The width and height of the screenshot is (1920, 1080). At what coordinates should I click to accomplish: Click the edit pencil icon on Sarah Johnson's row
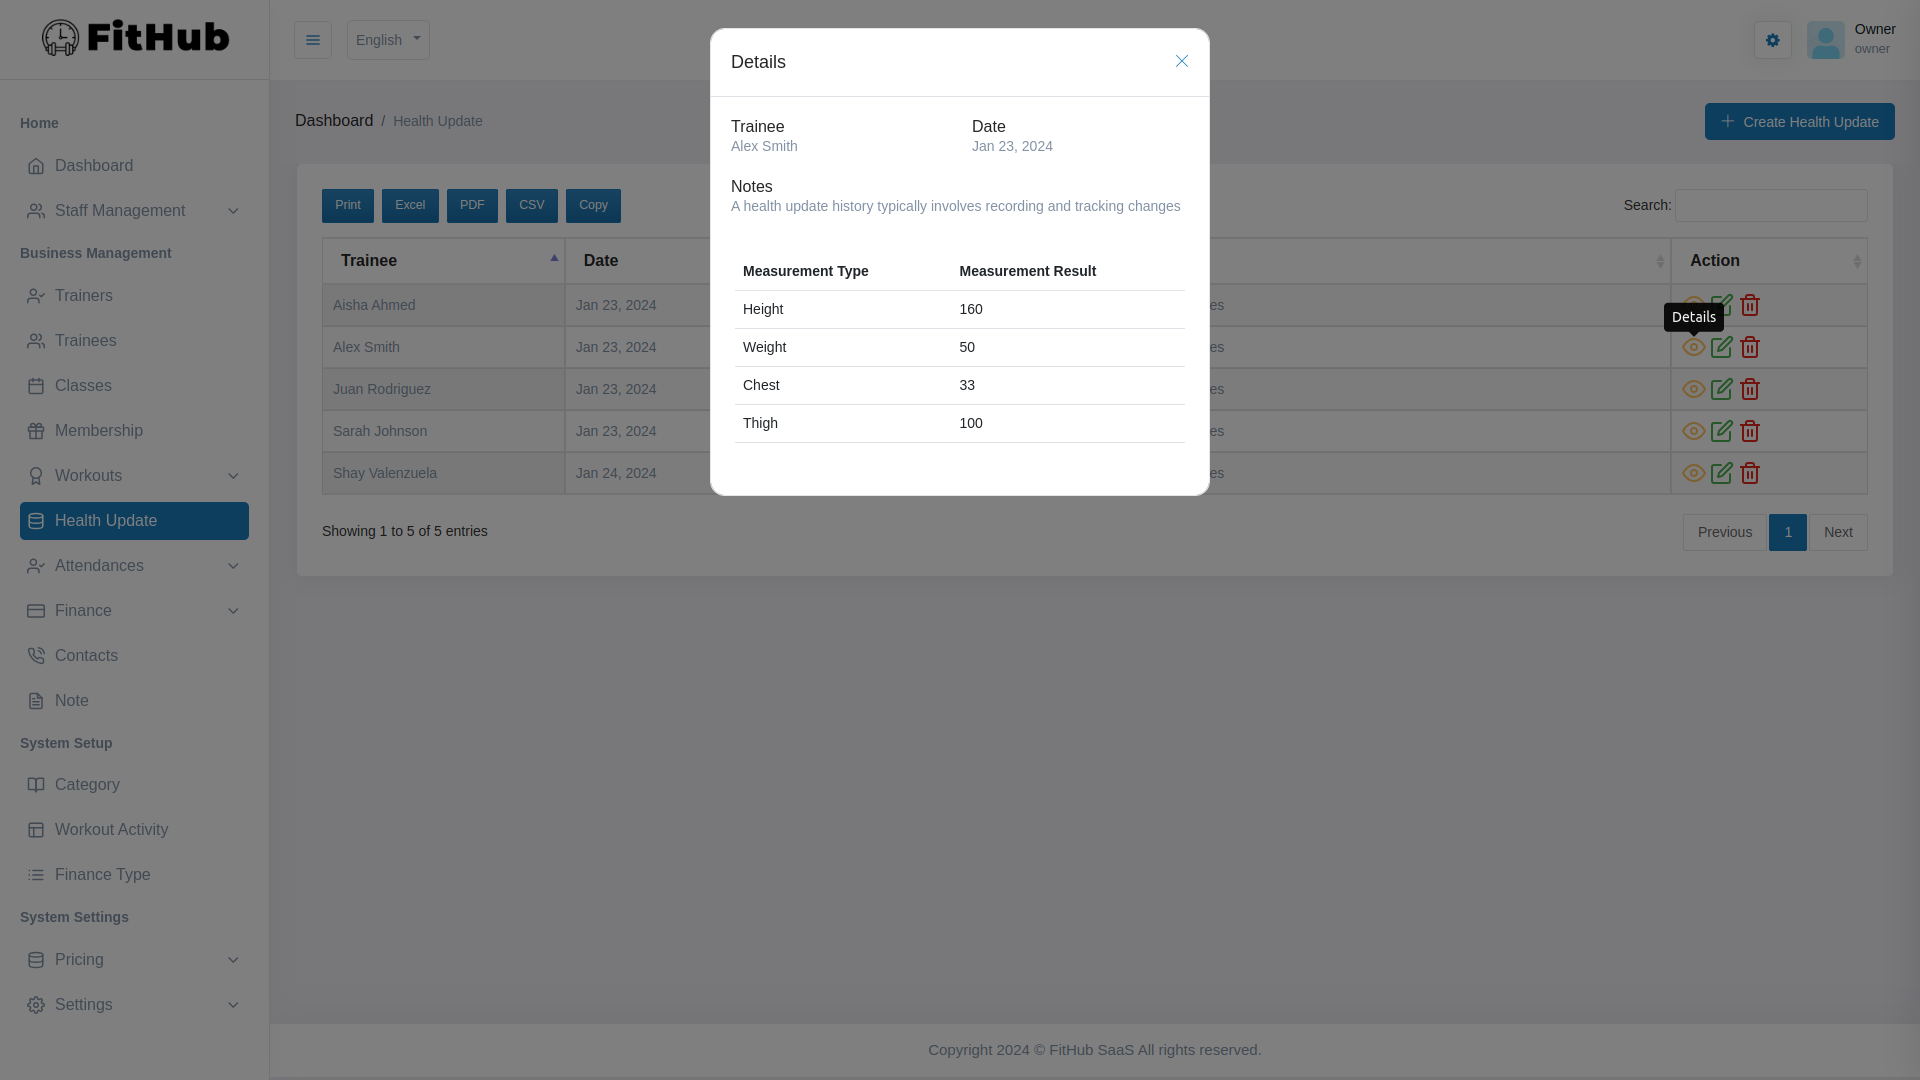click(x=1722, y=431)
